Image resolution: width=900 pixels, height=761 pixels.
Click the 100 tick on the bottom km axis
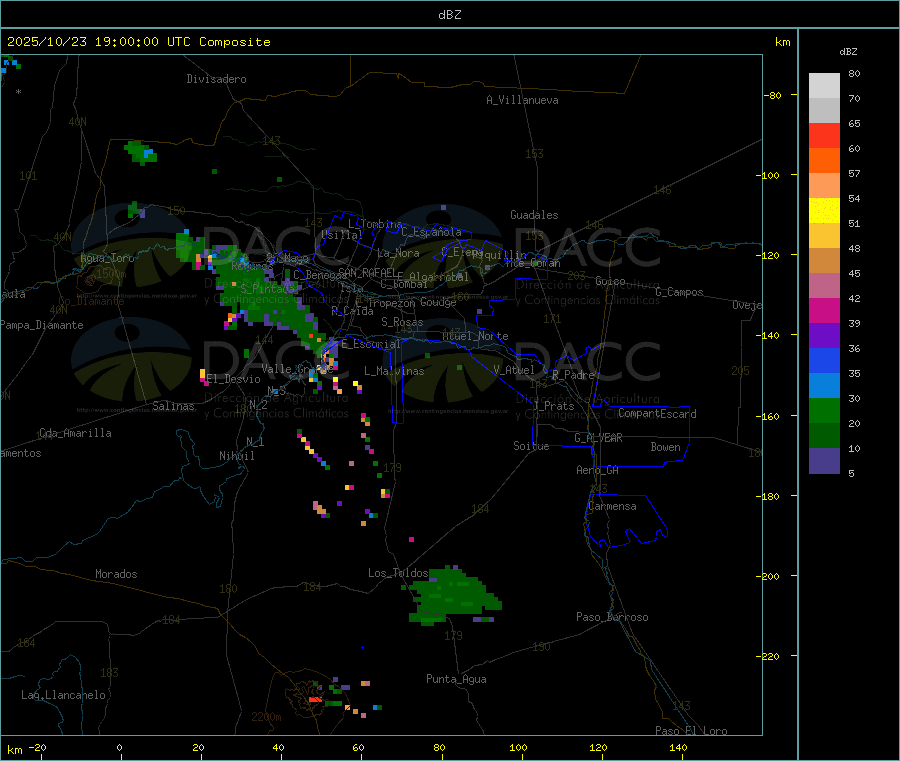[x=518, y=747]
